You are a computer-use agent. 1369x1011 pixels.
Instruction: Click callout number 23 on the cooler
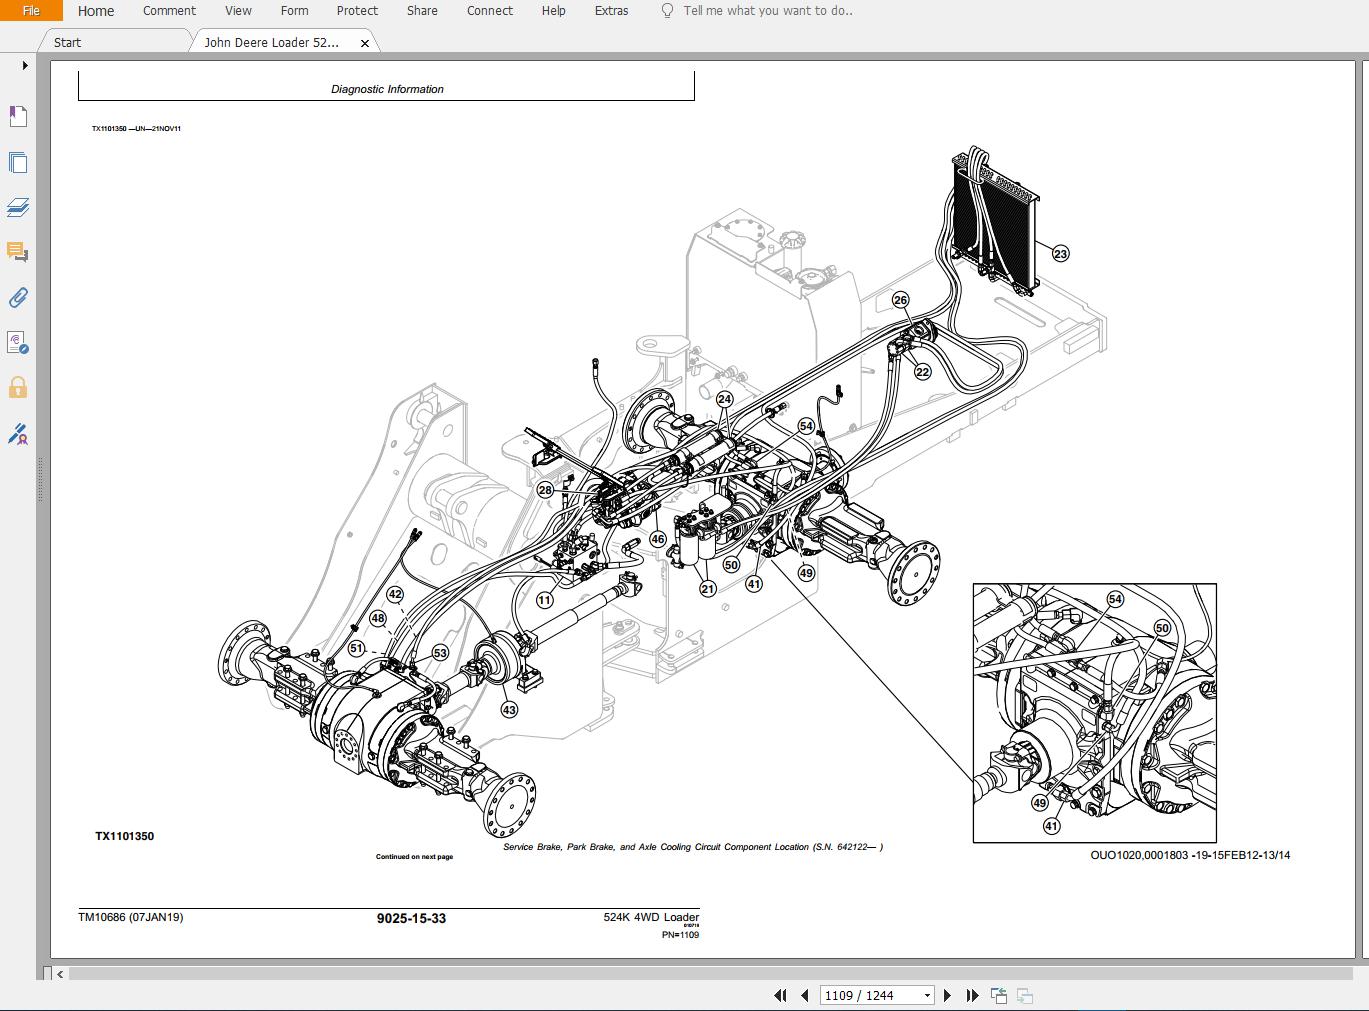click(x=1060, y=254)
